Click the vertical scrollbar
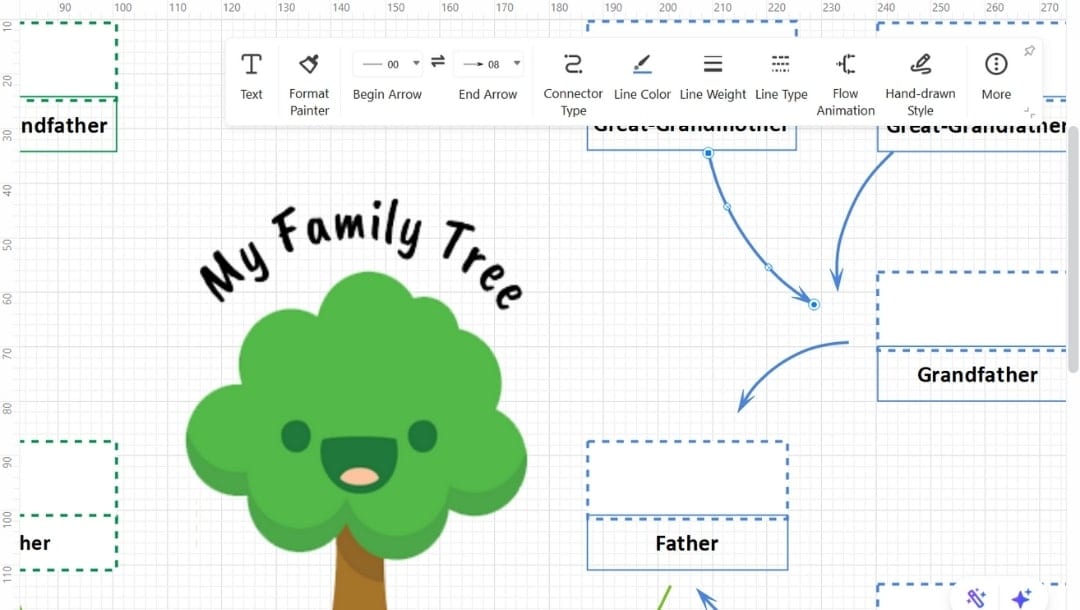The width and height of the screenshot is (1080, 610). [x=1073, y=249]
